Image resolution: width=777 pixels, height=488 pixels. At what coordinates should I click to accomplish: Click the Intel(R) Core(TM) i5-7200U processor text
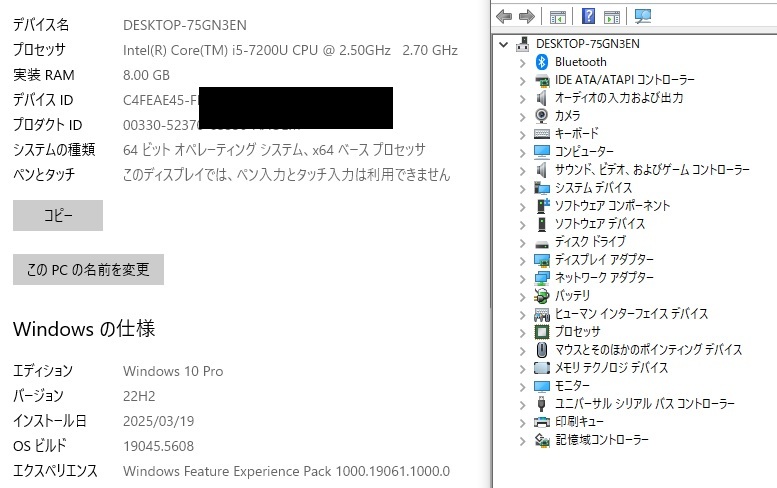pyautogui.click(x=290, y=50)
